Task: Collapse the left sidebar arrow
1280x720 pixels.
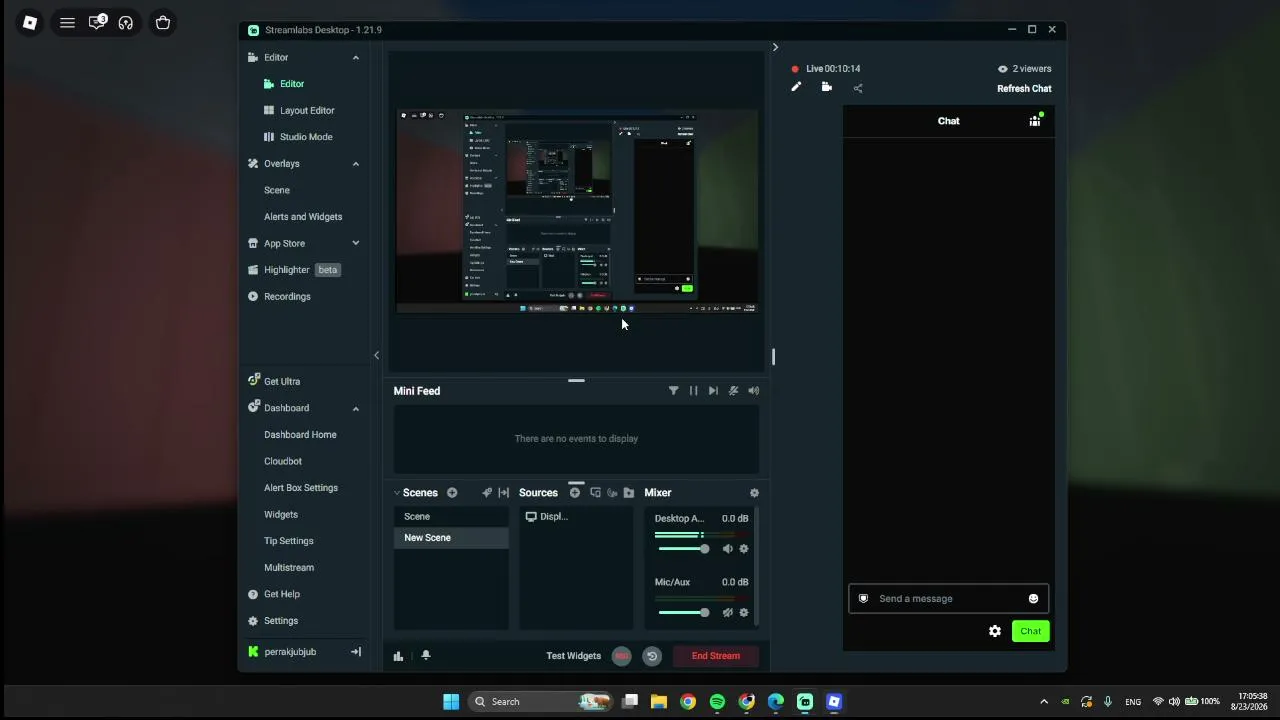Action: pos(376,355)
